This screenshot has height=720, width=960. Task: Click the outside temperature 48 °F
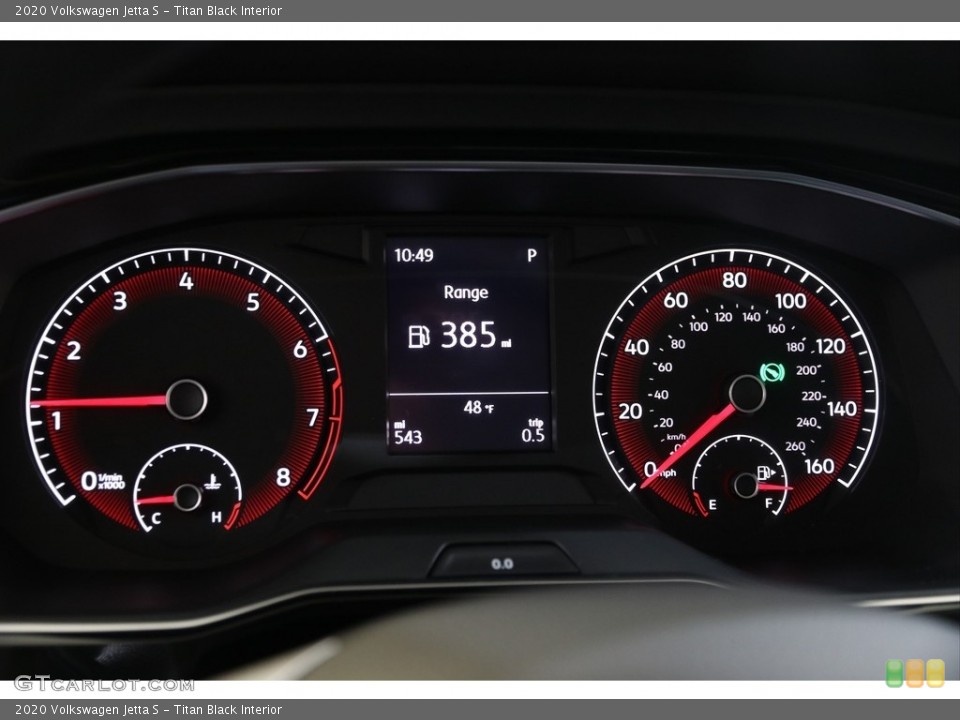[x=478, y=407]
